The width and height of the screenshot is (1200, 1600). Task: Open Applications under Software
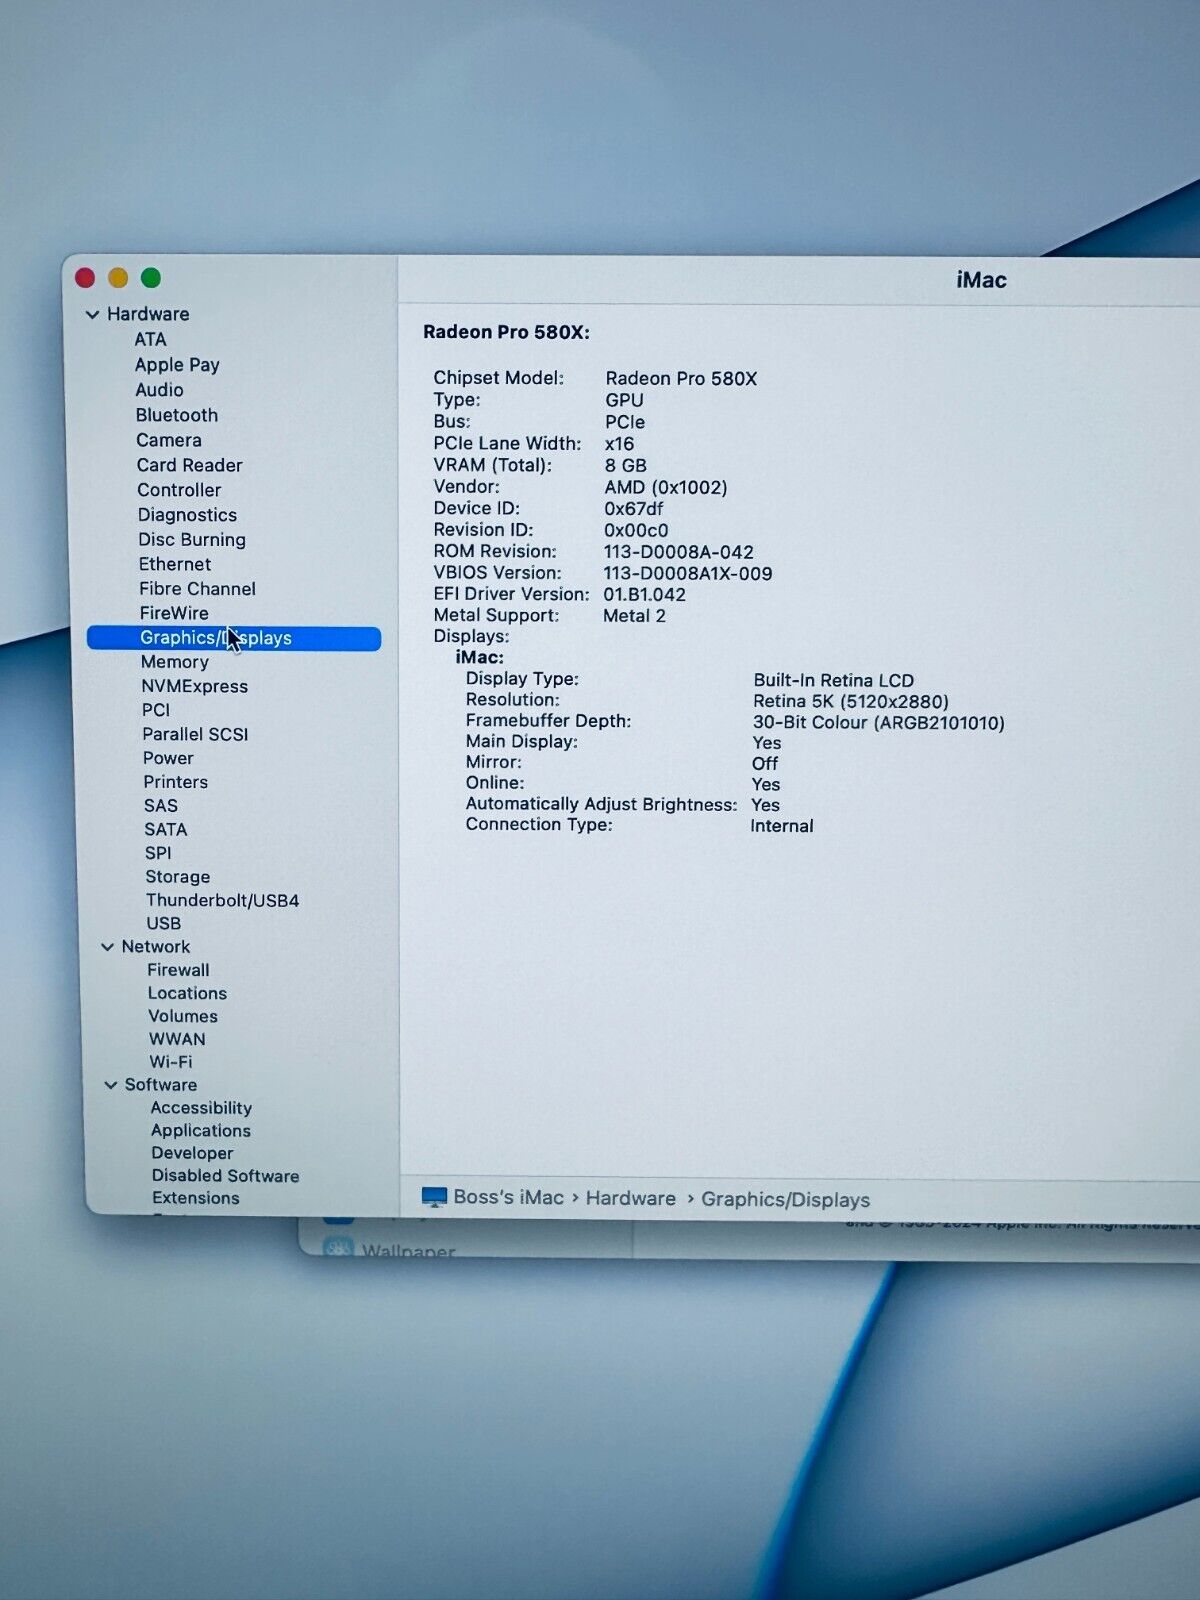tap(201, 1131)
